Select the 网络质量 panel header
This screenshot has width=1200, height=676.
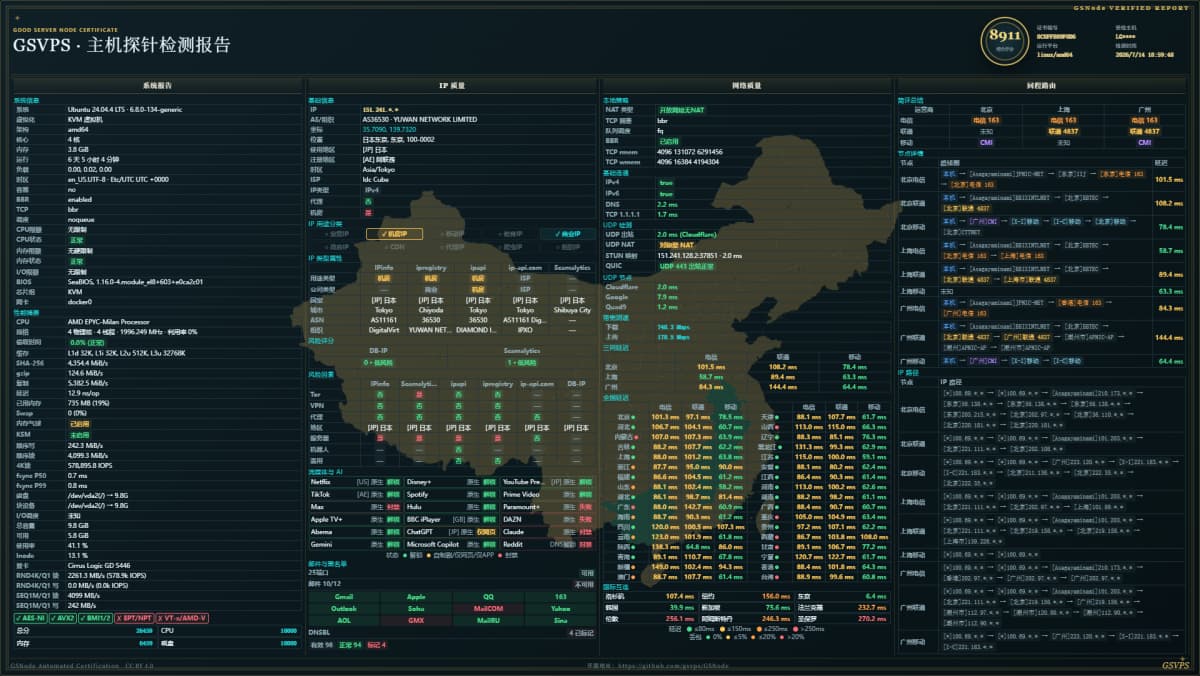[747, 86]
